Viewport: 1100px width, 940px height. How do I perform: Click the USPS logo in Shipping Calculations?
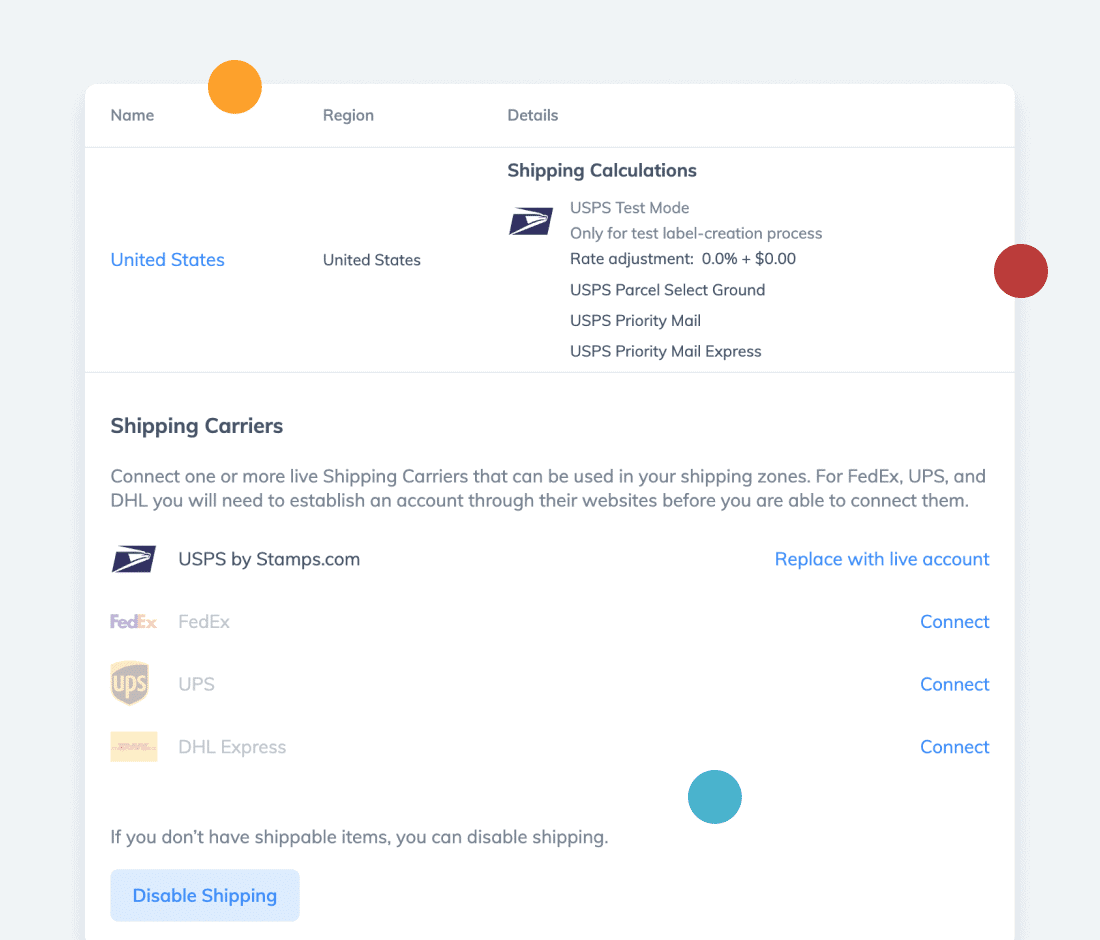(530, 221)
